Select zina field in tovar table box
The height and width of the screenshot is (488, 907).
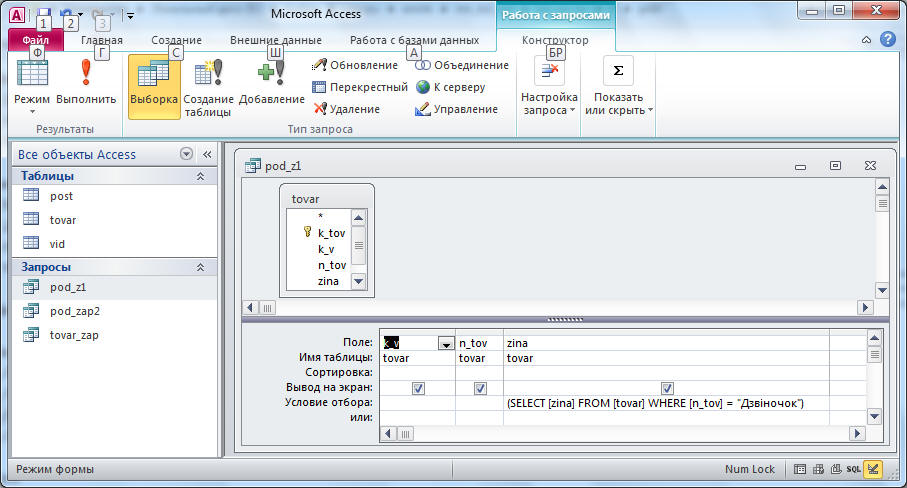click(328, 281)
